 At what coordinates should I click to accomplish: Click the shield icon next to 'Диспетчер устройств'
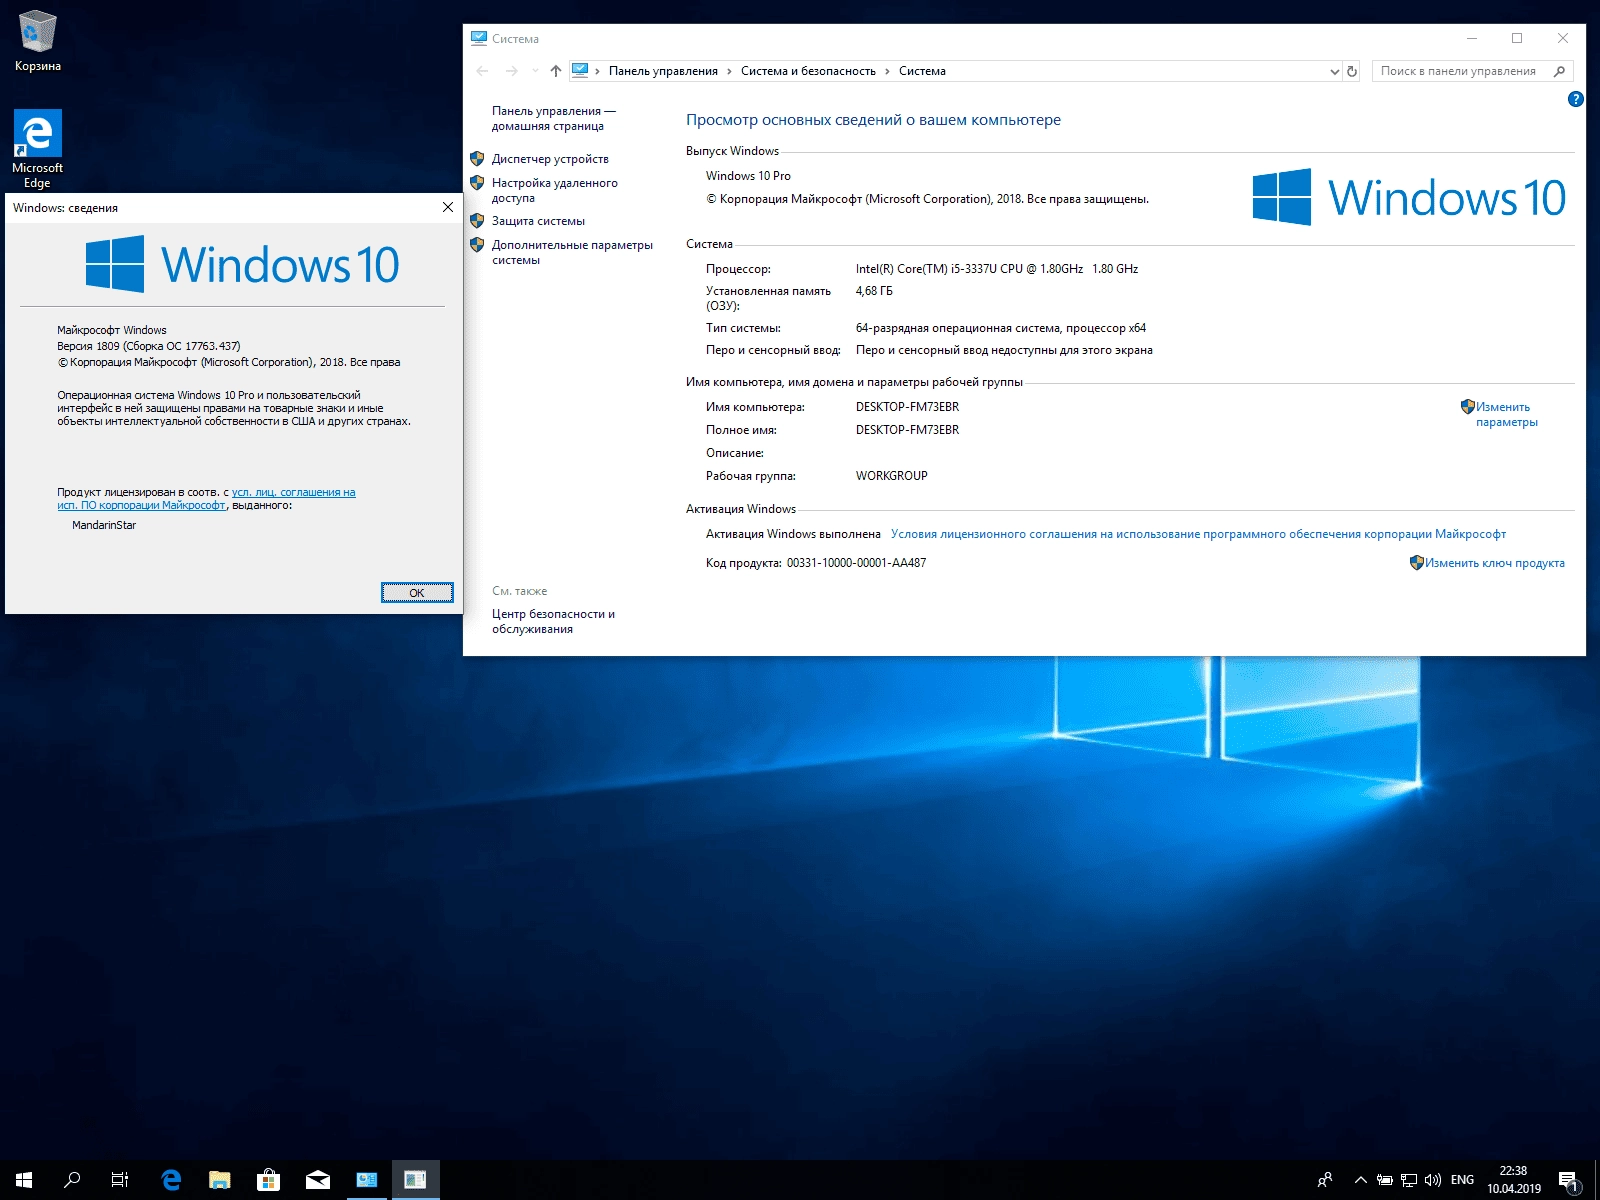coord(477,159)
